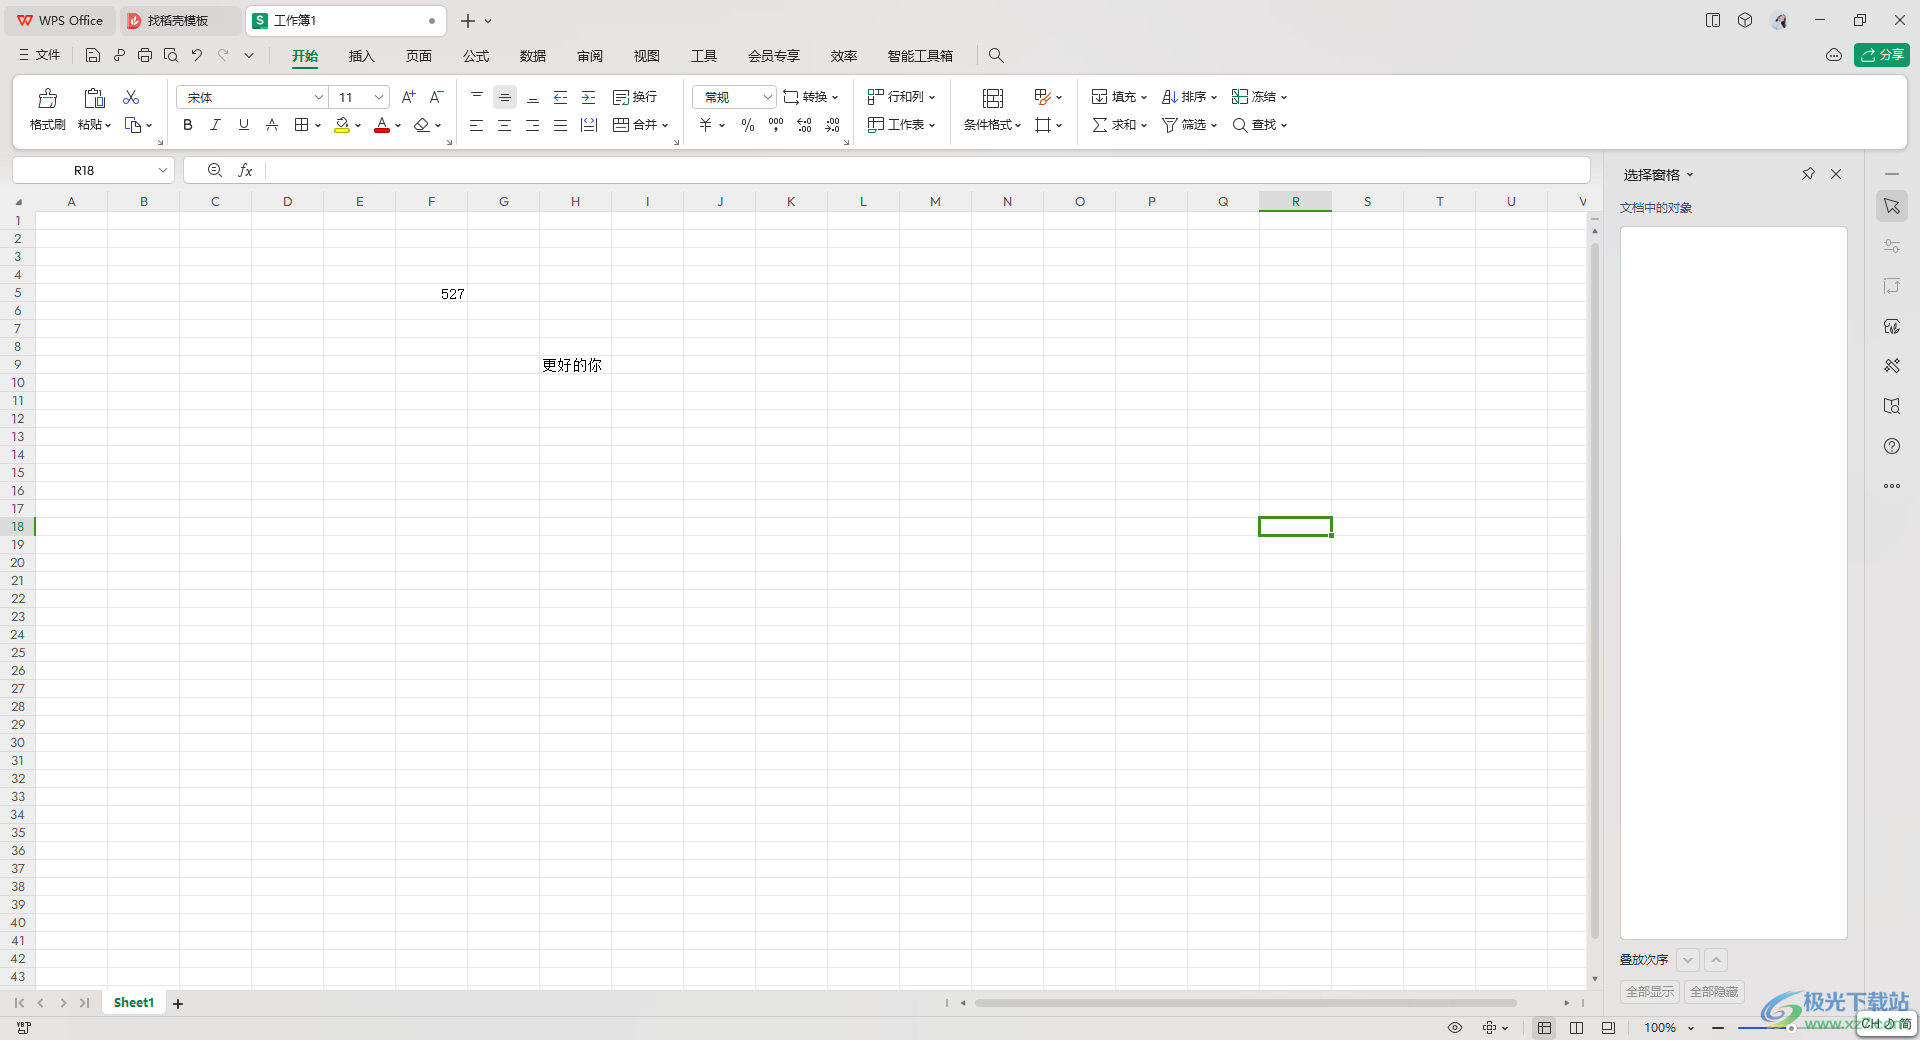Add a new sheet with plus icon
The width and height of the screenshot is (1920, 1040).
pyautogui.click(x=178, y=1003)
